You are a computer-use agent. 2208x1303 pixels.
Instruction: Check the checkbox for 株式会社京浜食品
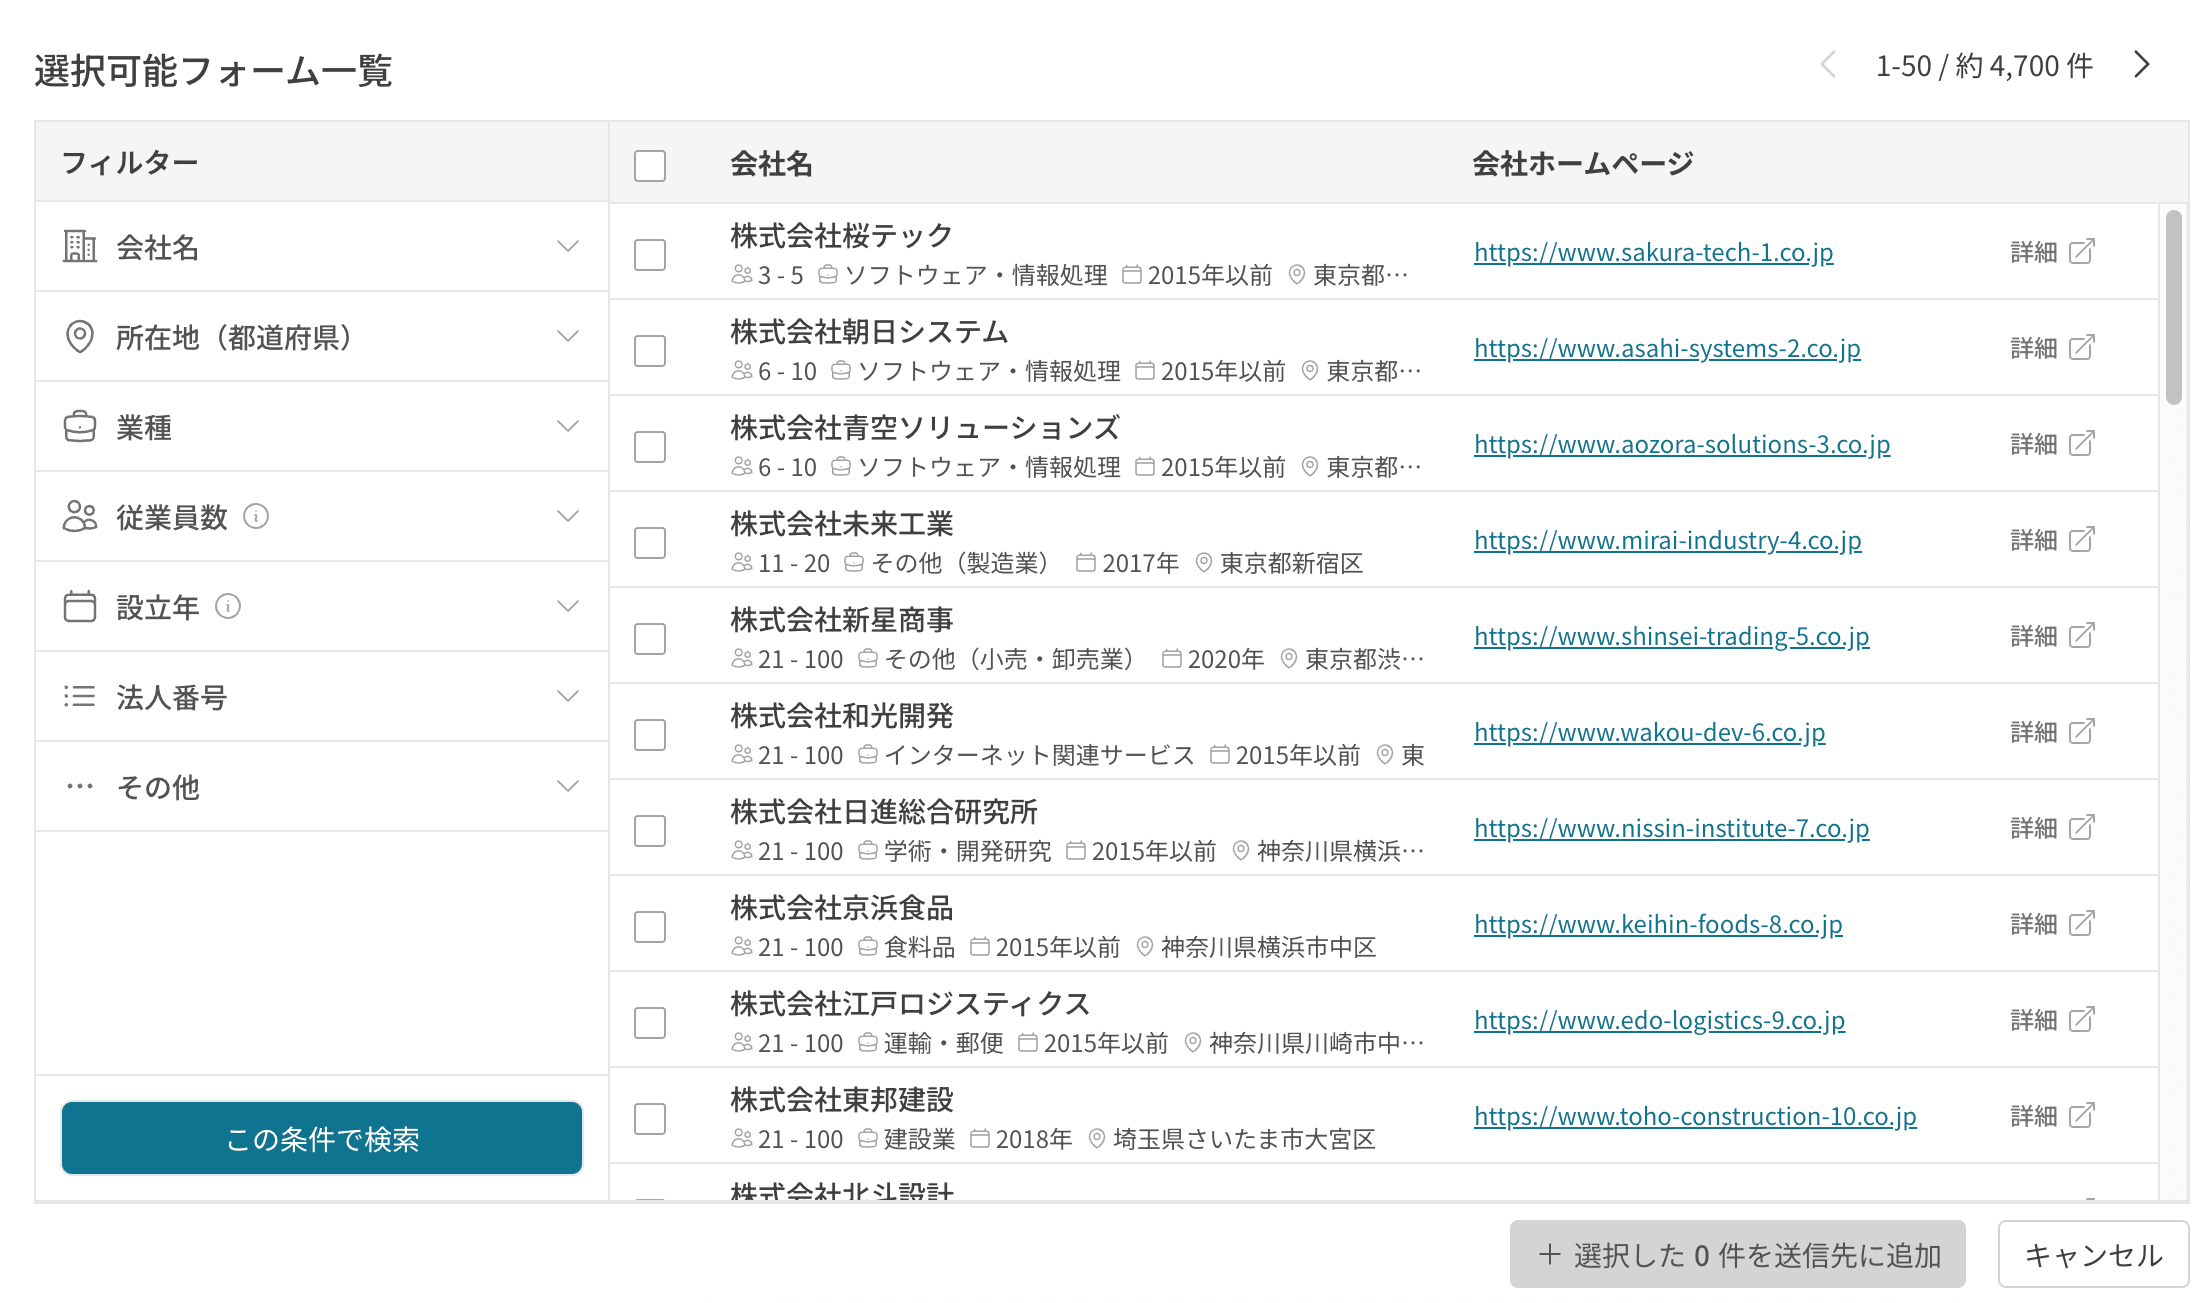pyautogui.click(x=649, y=927)
